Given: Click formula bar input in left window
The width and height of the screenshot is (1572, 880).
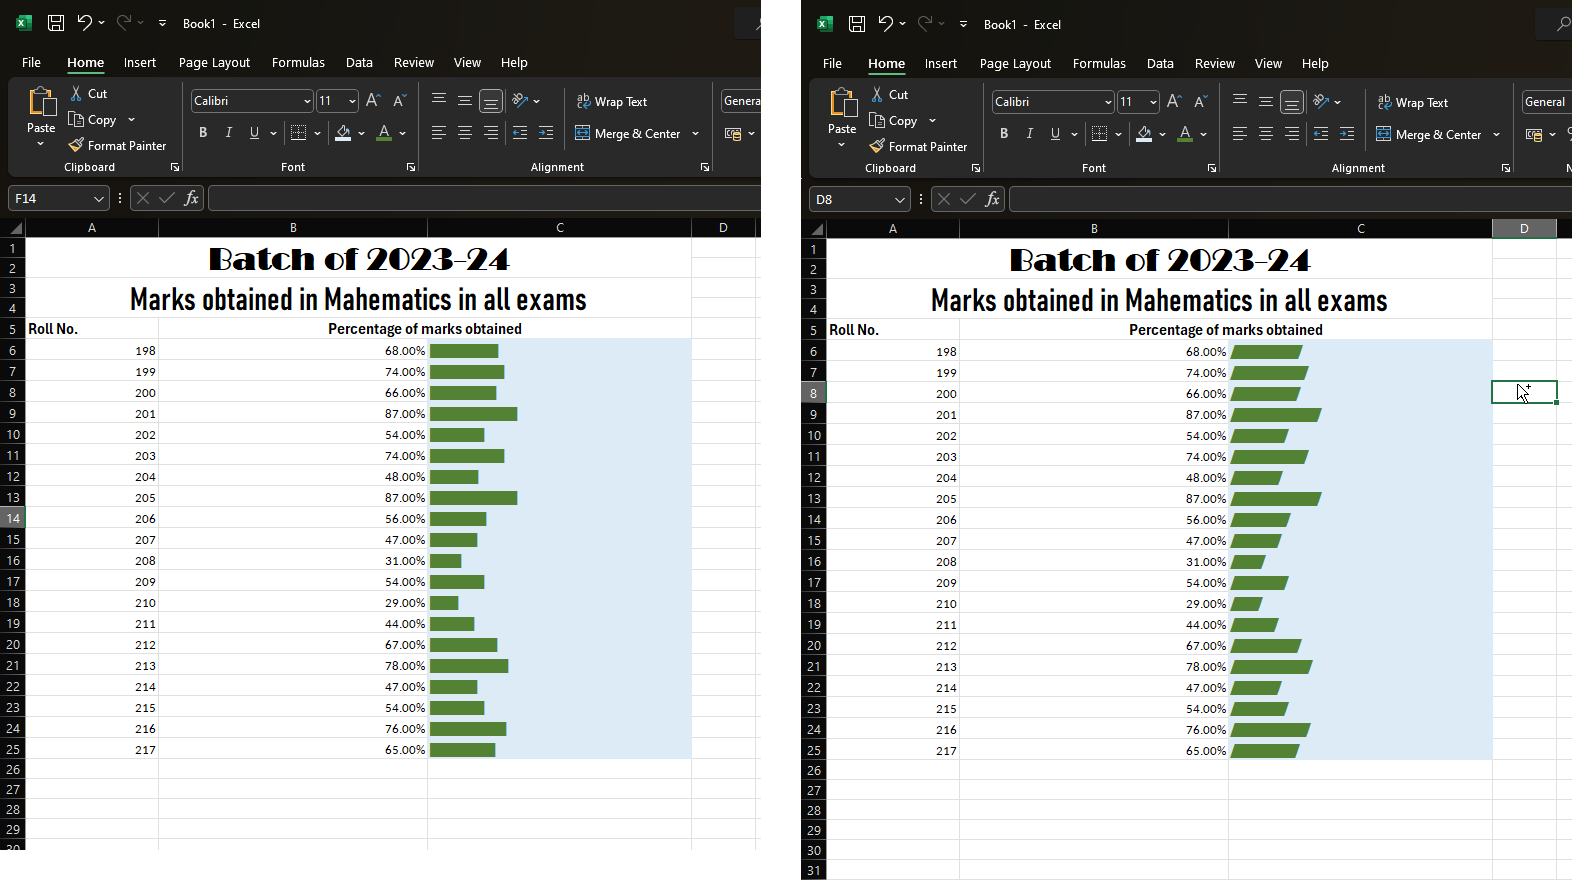Looking at the screenshot, I should 484,198.
